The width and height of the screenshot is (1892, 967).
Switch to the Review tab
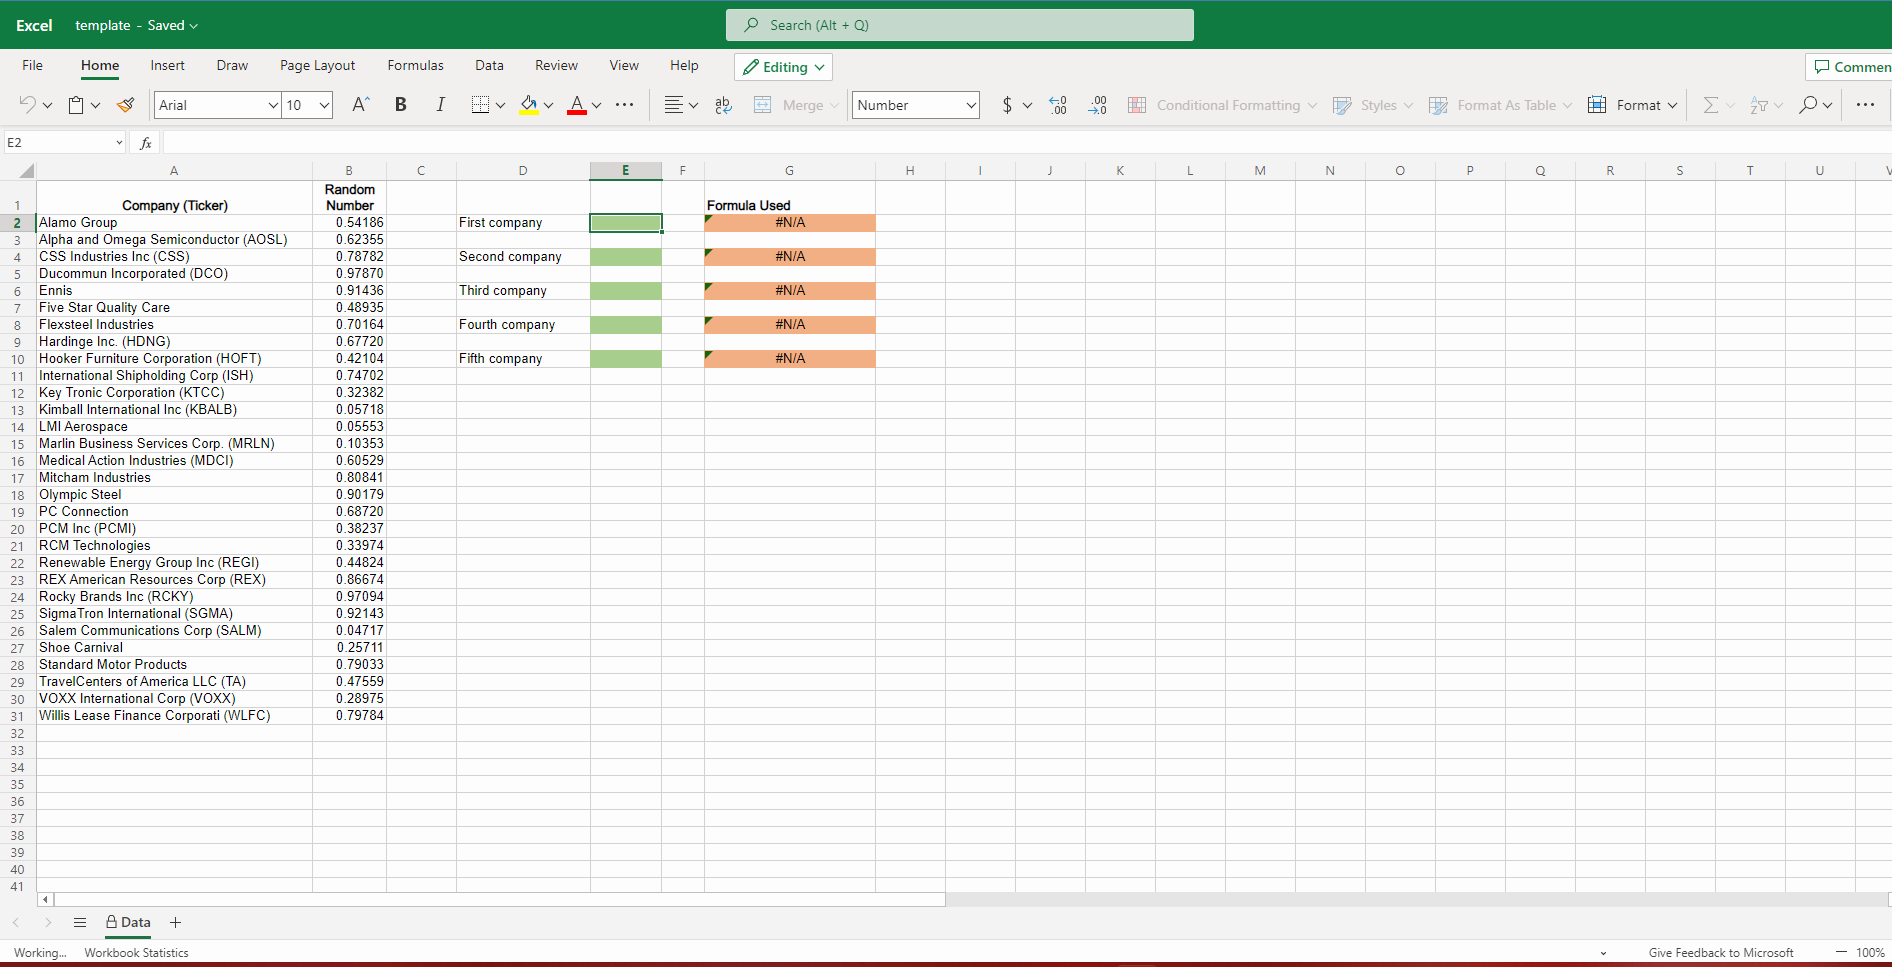[x=556, y=65]
